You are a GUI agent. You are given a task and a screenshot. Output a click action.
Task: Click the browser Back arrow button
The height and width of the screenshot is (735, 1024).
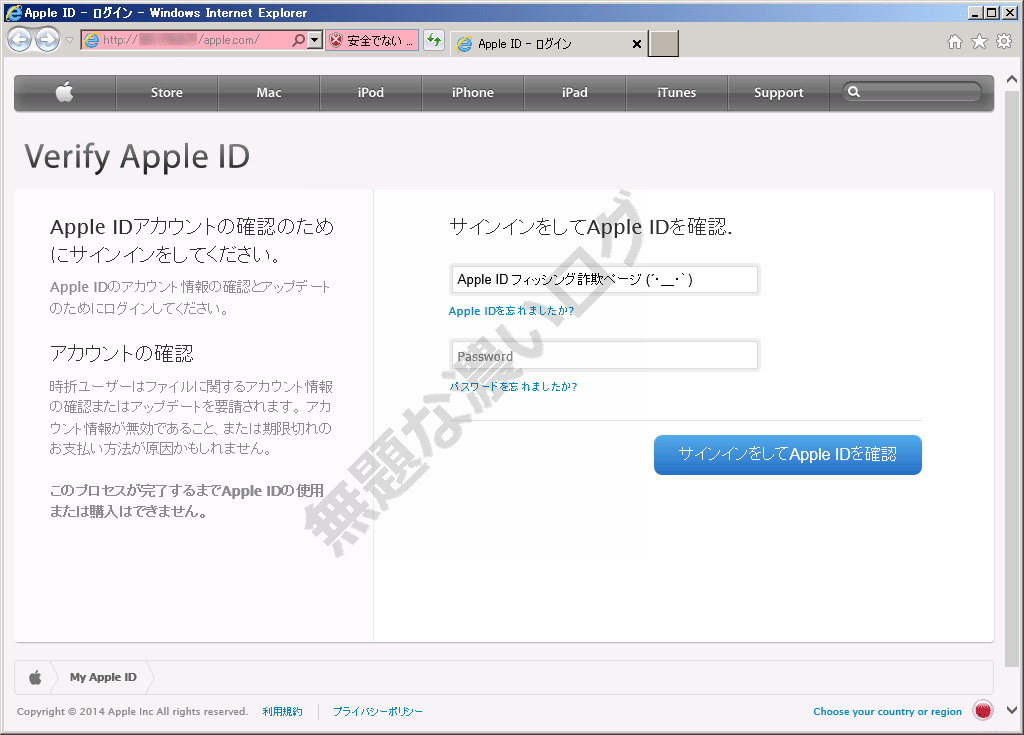tap(20, 40)
